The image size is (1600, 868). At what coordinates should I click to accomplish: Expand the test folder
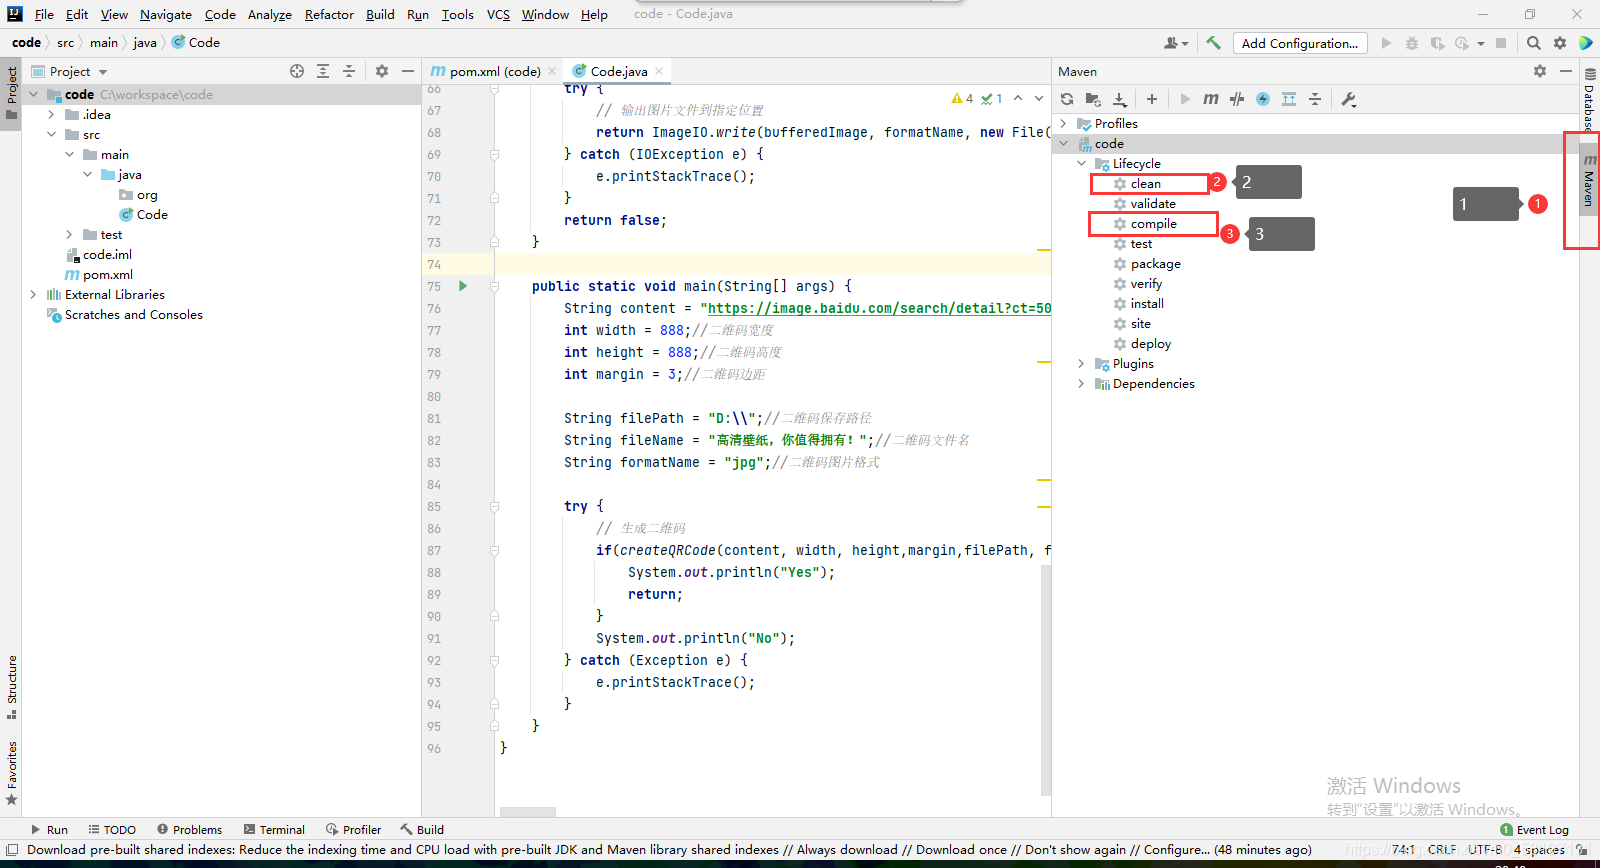(70, 234)
